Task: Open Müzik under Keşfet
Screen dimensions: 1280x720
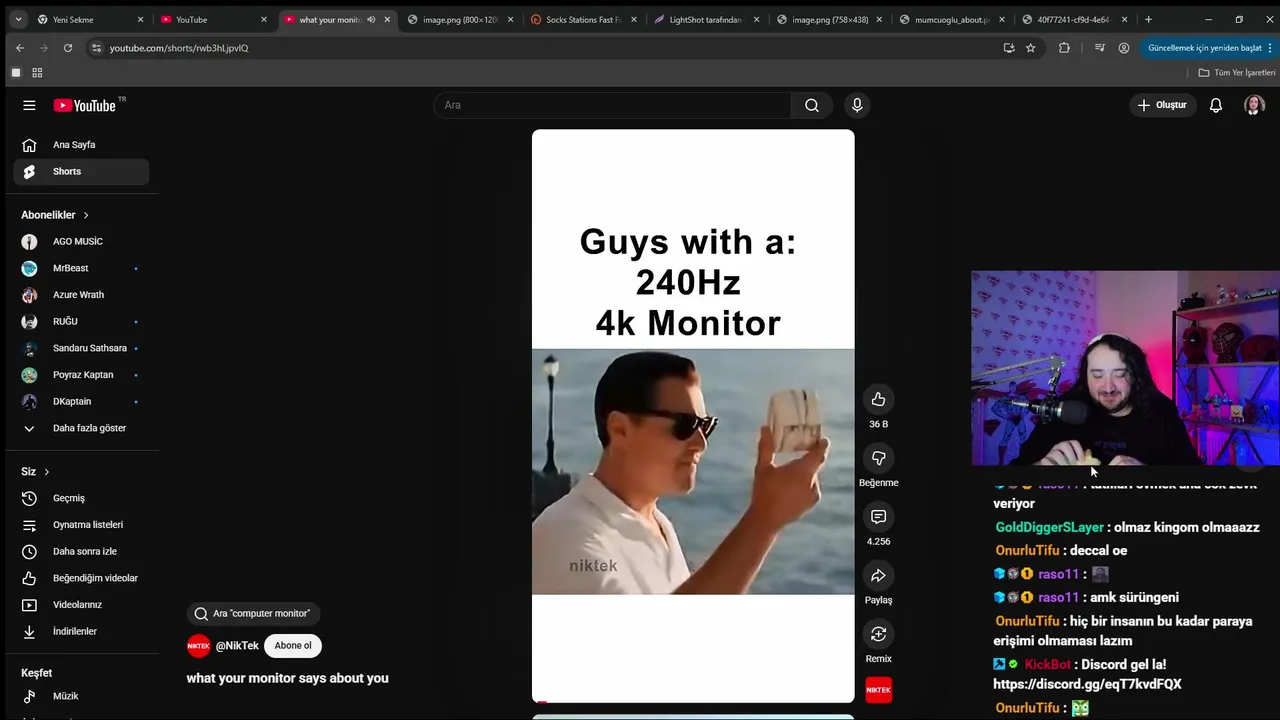Action: point(81,696)
